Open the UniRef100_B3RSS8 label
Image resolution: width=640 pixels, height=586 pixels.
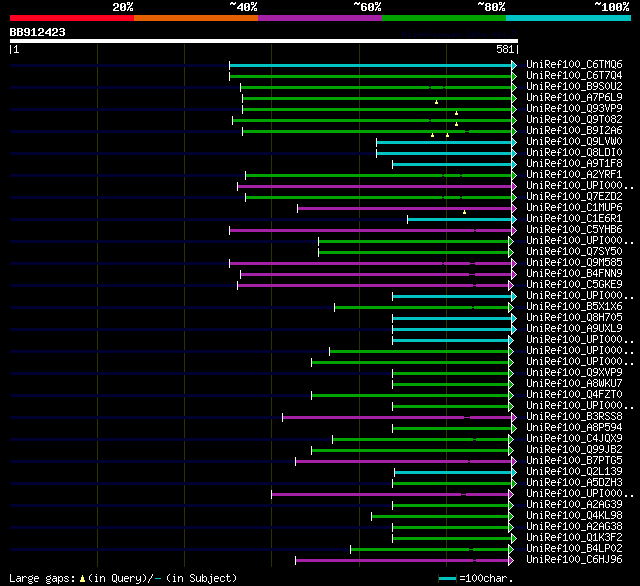tap(574, 417)
